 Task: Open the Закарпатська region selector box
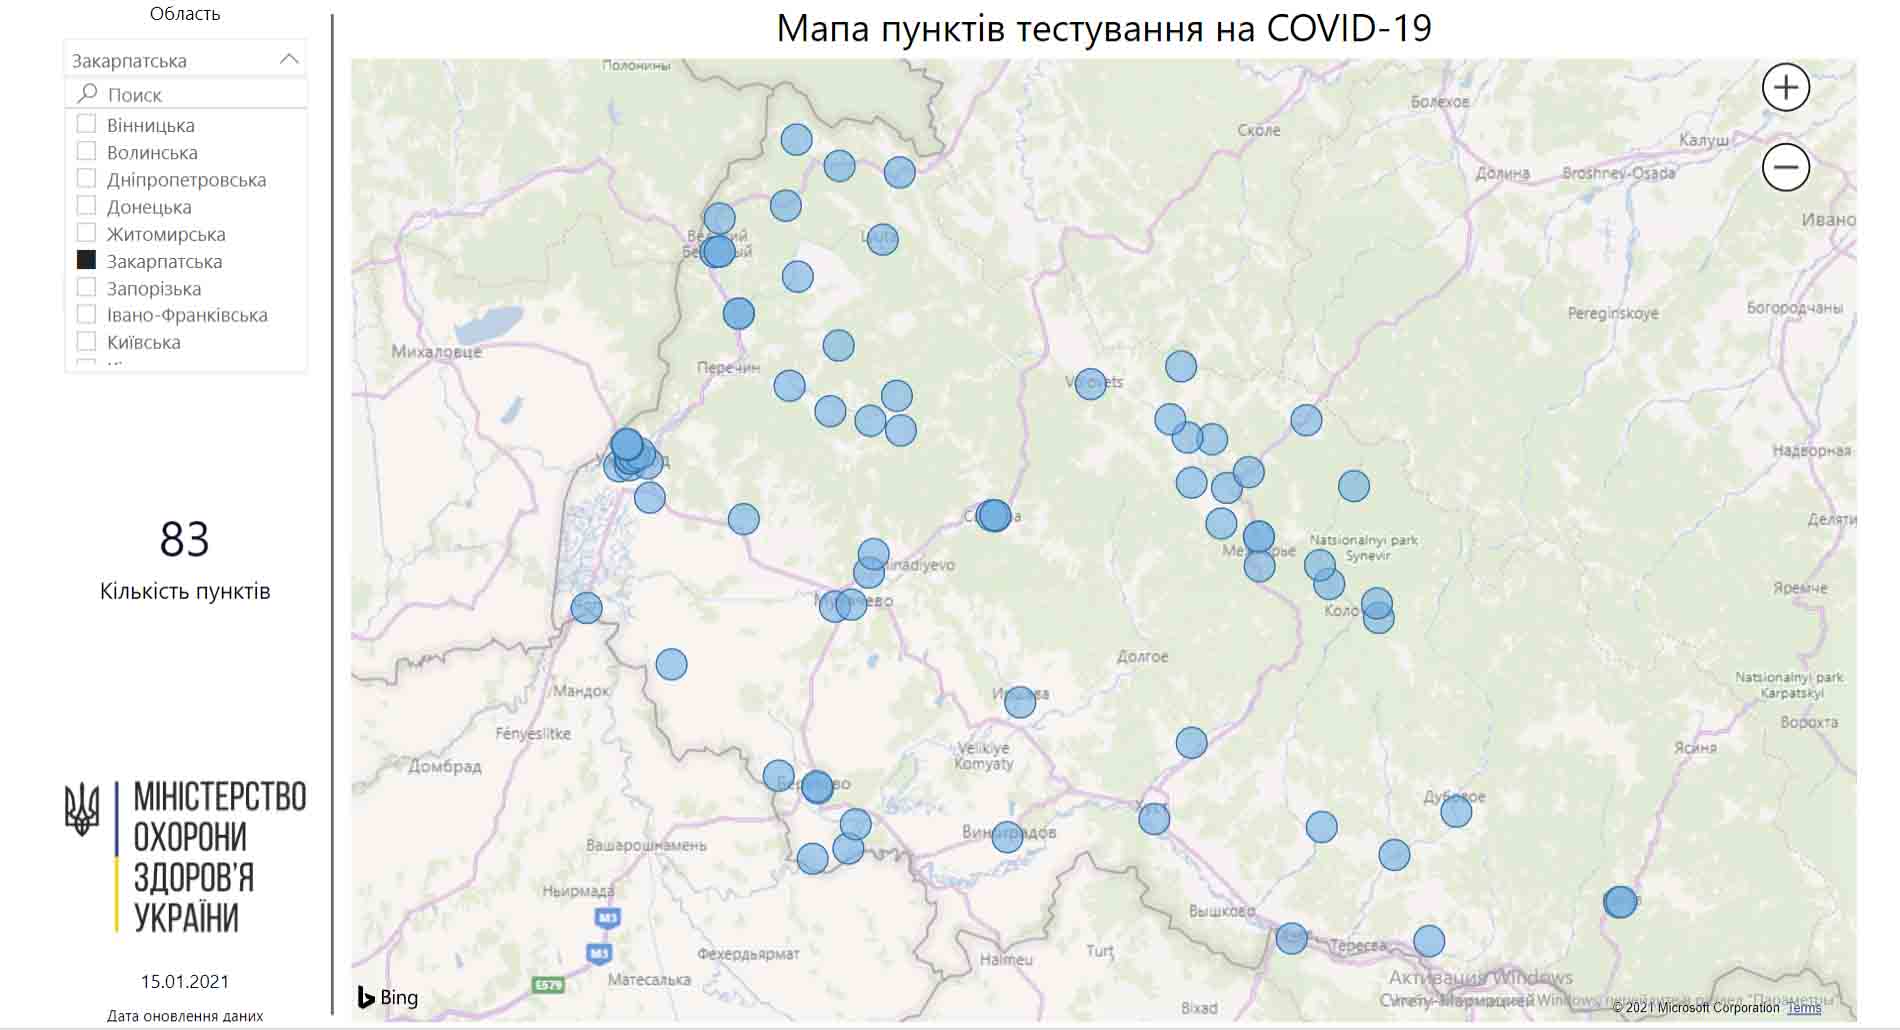click(175, 60)
